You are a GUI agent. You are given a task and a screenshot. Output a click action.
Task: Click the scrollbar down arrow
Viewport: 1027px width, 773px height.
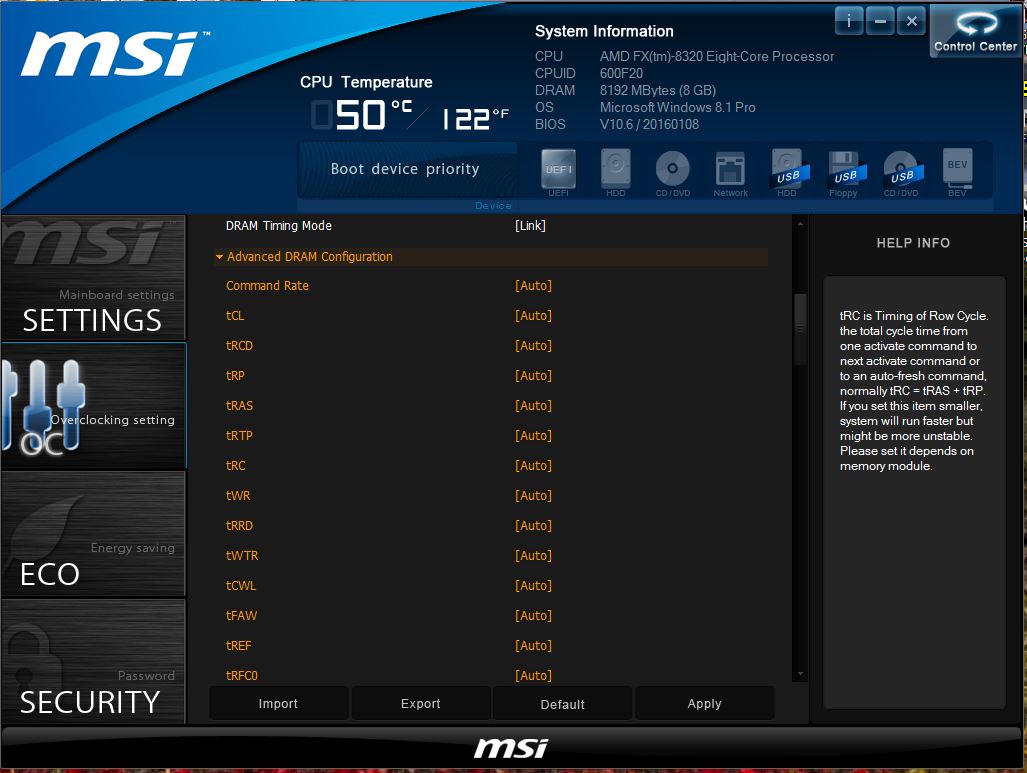point(800,674)
